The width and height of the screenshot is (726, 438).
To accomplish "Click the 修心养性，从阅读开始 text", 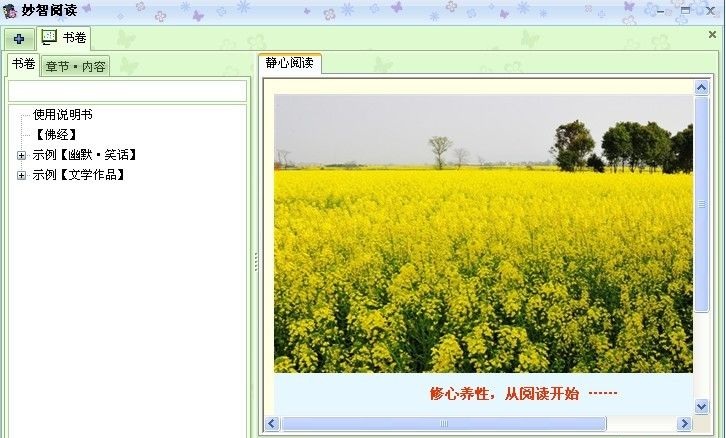I will (504, 394).
